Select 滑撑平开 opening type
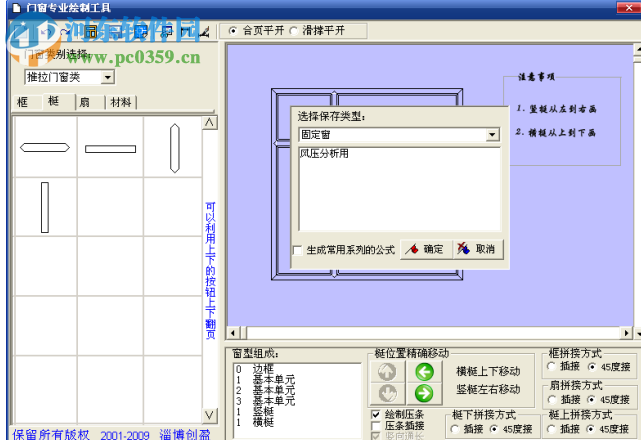641x440 pixels. (x=294, y=31)
